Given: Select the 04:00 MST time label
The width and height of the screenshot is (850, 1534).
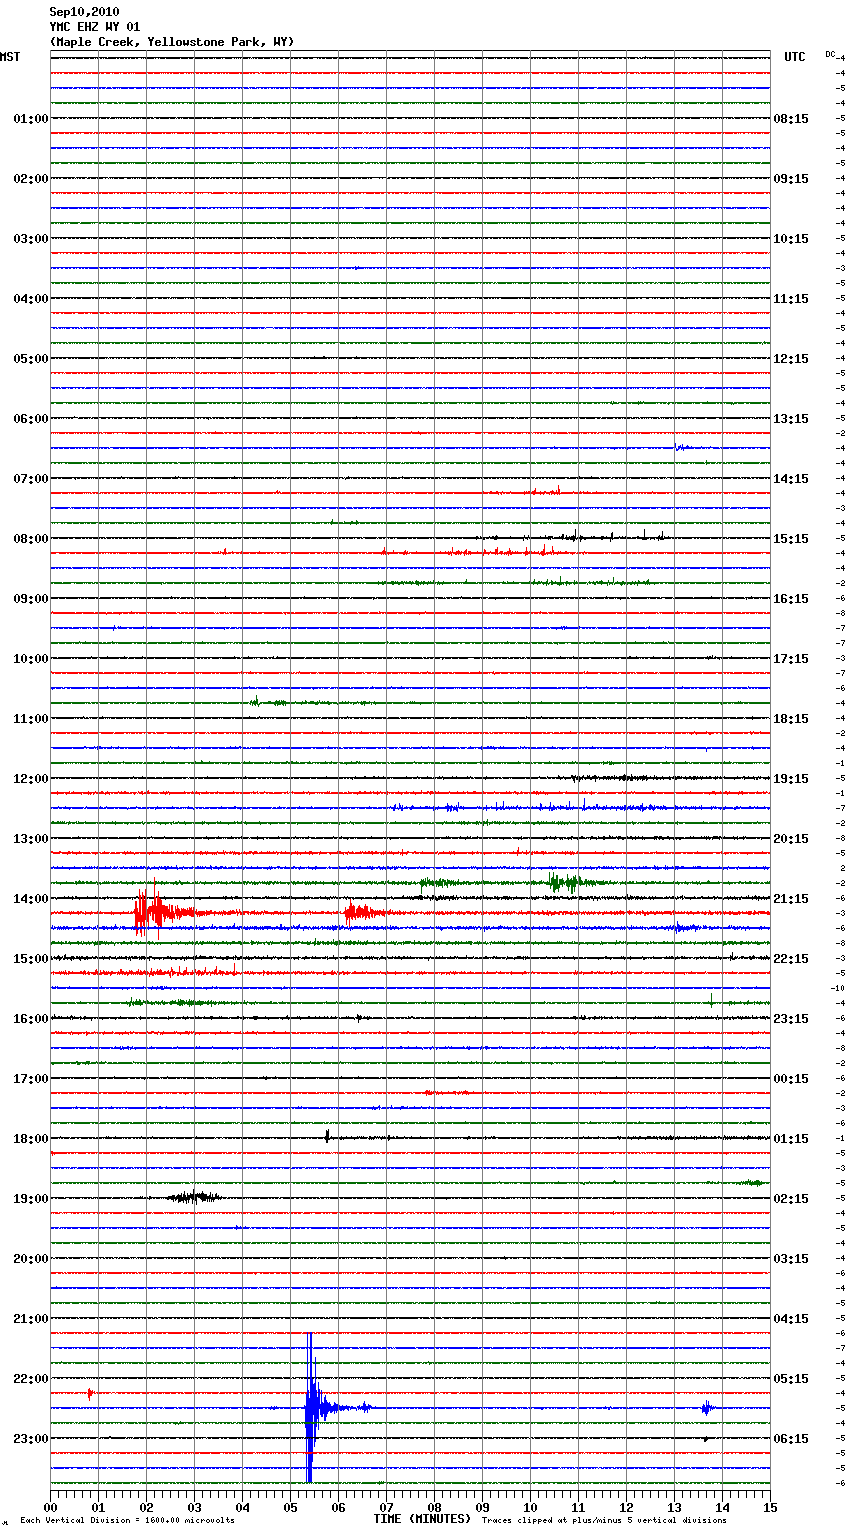Looking at the screenshot, I should click(x=31, y=299).
